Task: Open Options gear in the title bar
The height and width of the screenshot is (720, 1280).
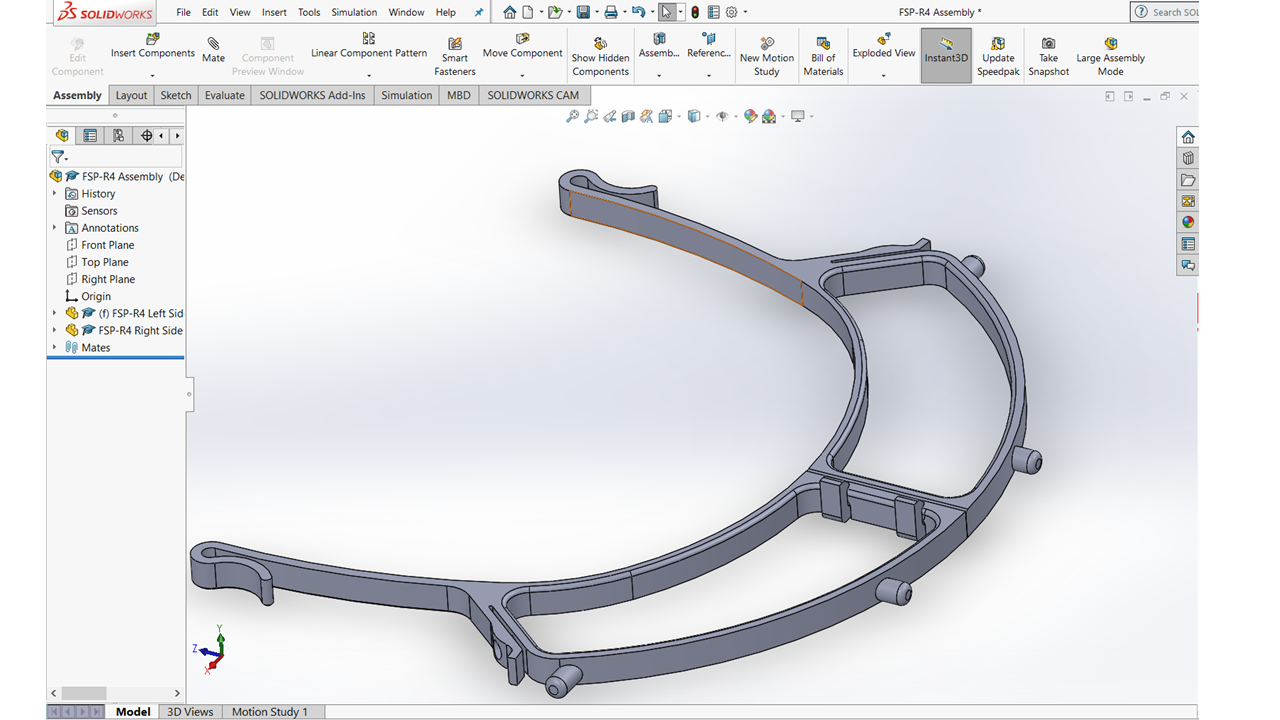Action: [731, 12]
